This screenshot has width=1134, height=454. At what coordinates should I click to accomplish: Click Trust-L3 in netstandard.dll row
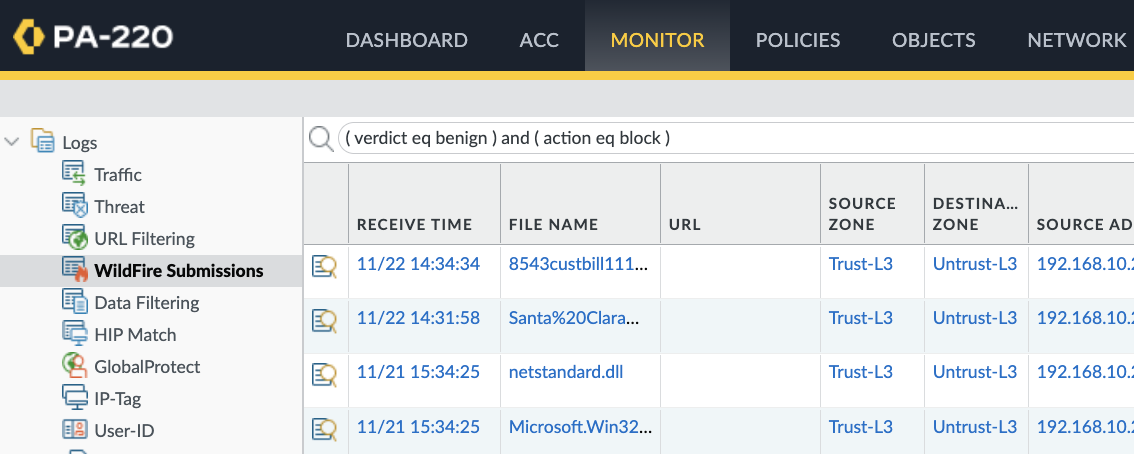(x=861, y=372)
